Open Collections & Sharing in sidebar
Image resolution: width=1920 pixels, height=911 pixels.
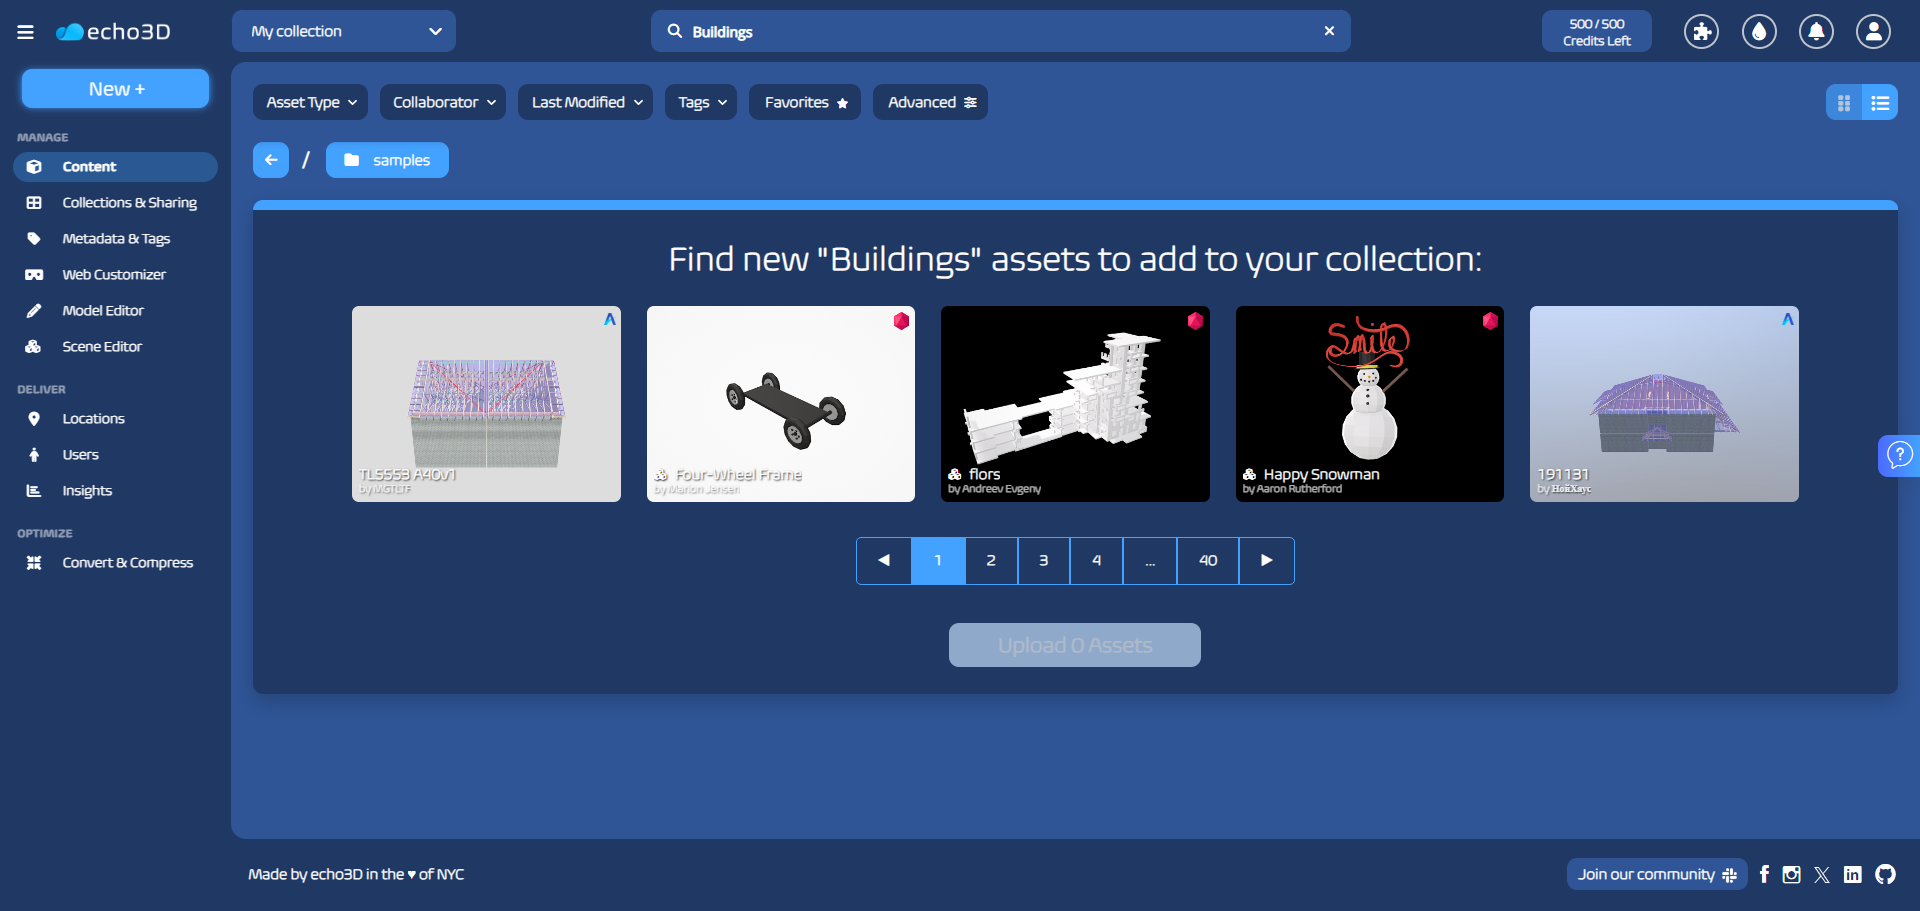point(129,203)
